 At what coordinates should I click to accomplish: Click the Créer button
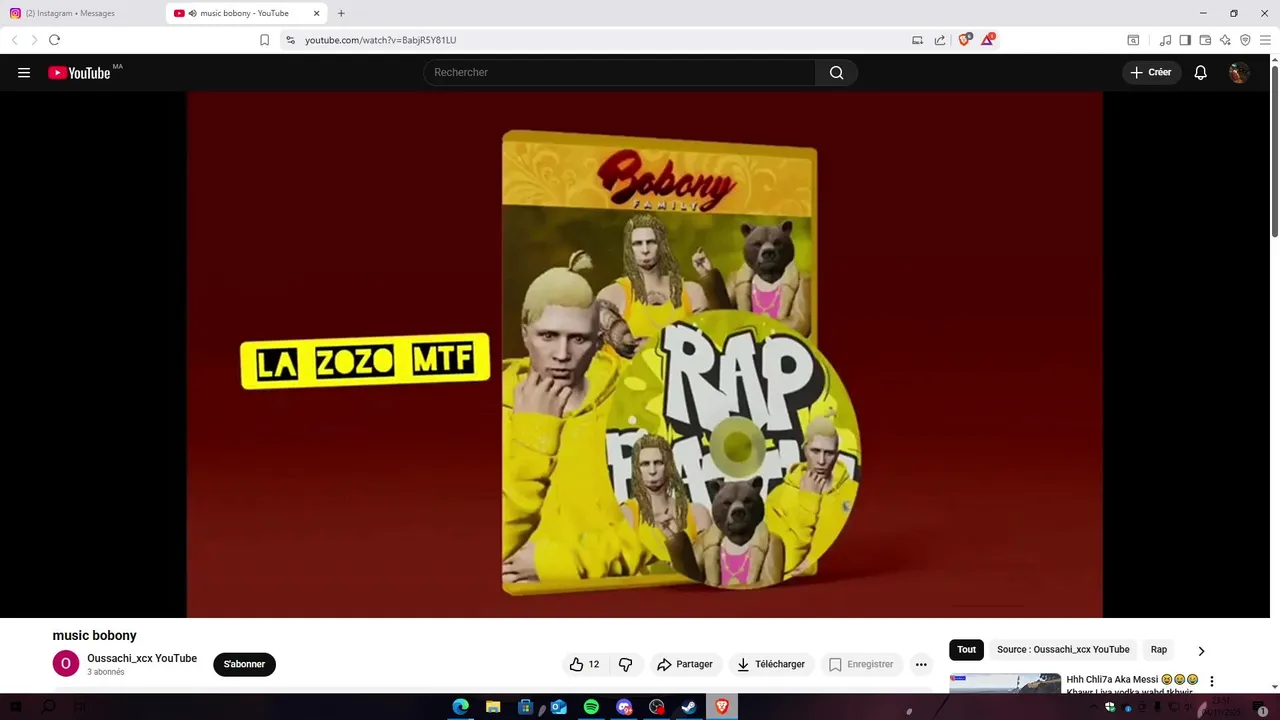1151,72
